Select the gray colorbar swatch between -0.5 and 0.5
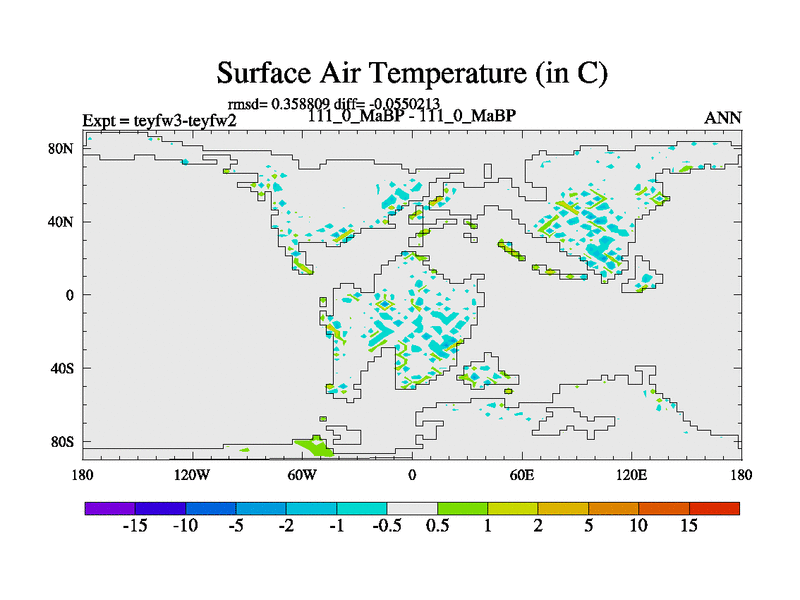Screen dimensions: 800x600 (412, 508)
